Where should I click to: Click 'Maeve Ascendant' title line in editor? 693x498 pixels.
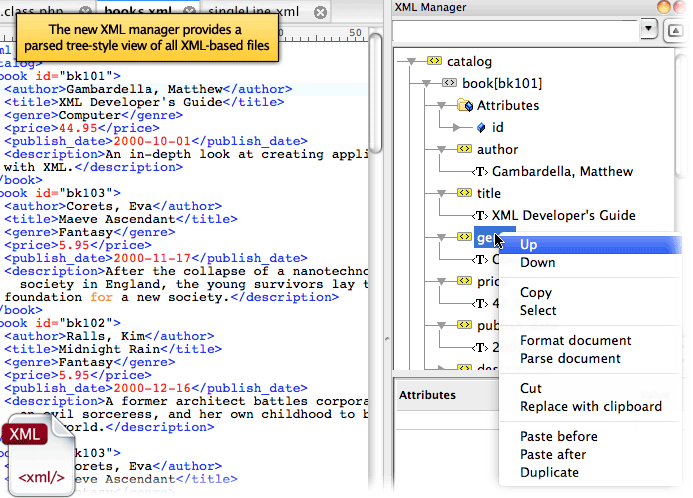[x=121, y=219]
